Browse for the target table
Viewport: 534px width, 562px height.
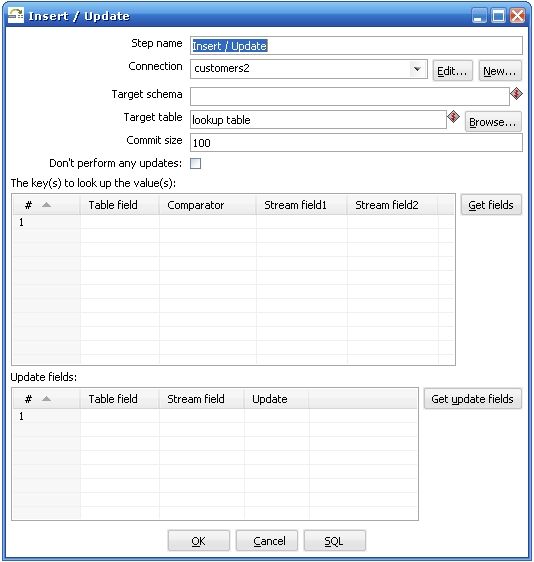[x=493, y=122]
